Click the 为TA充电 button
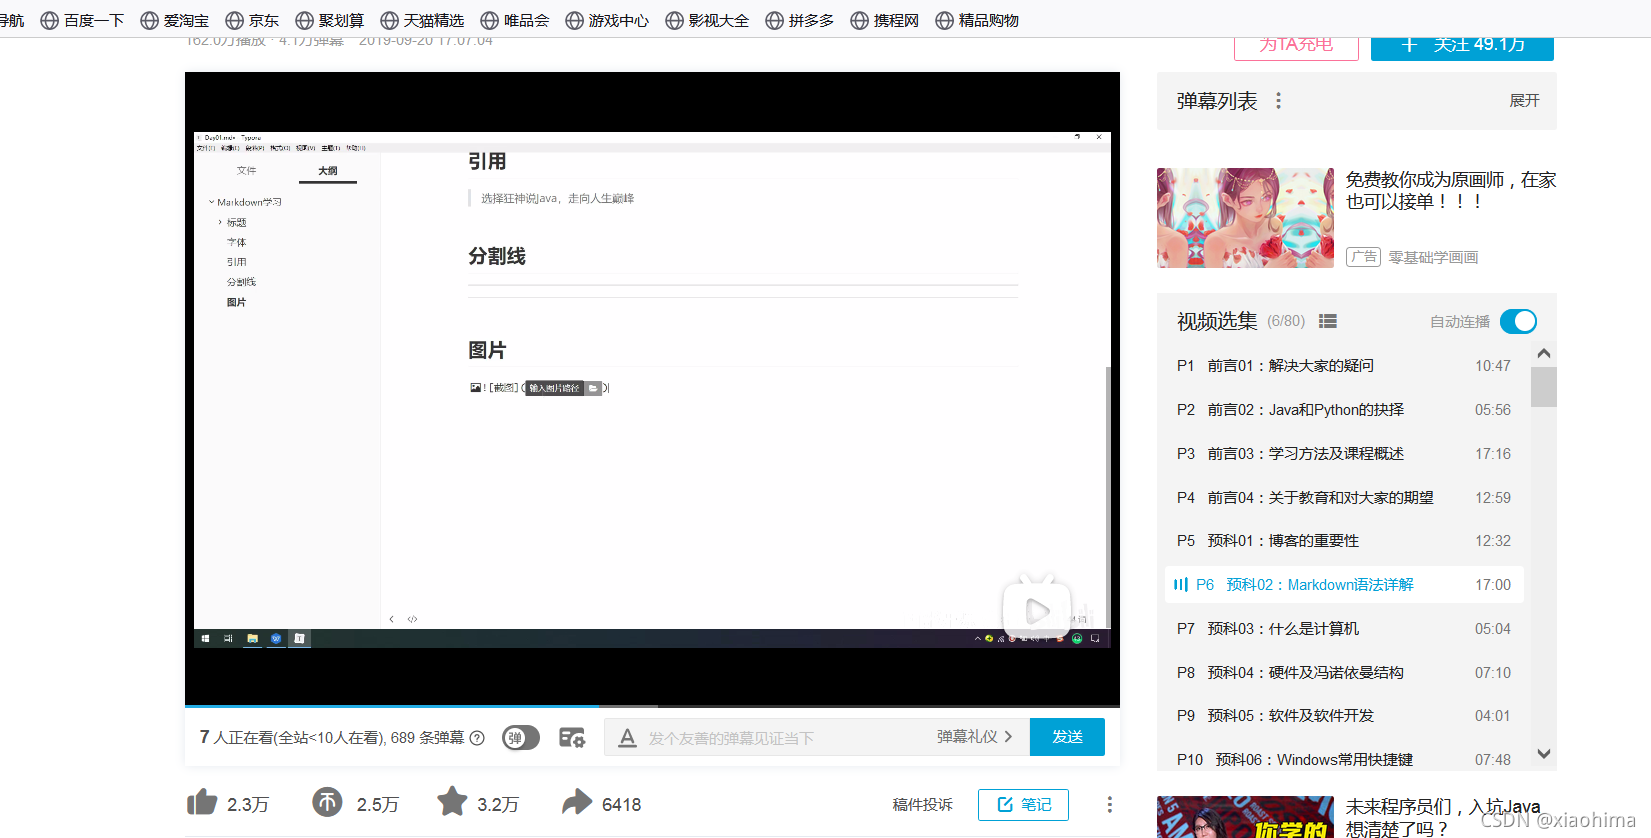 (x=1296, y=45)
